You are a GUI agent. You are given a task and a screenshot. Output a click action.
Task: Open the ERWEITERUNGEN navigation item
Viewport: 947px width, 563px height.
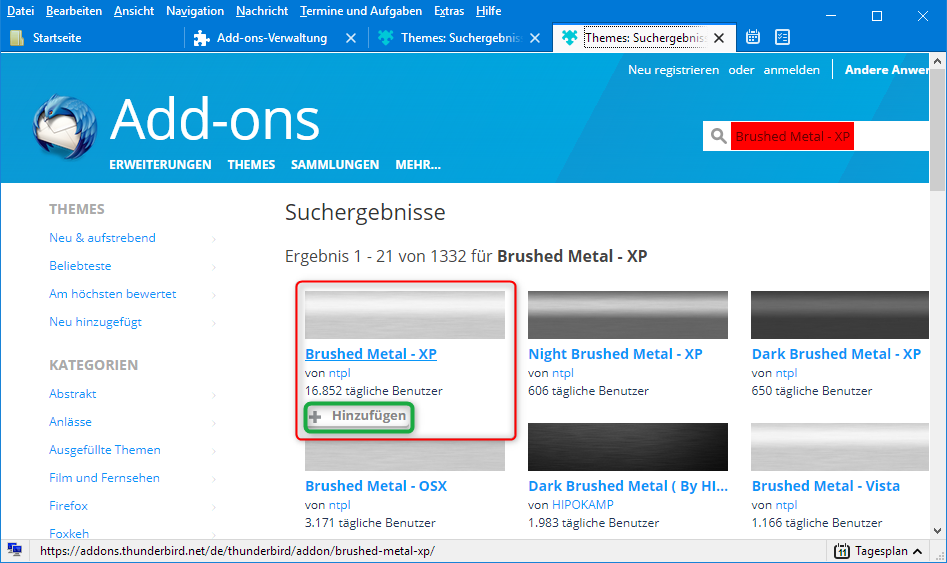[160, 165]
